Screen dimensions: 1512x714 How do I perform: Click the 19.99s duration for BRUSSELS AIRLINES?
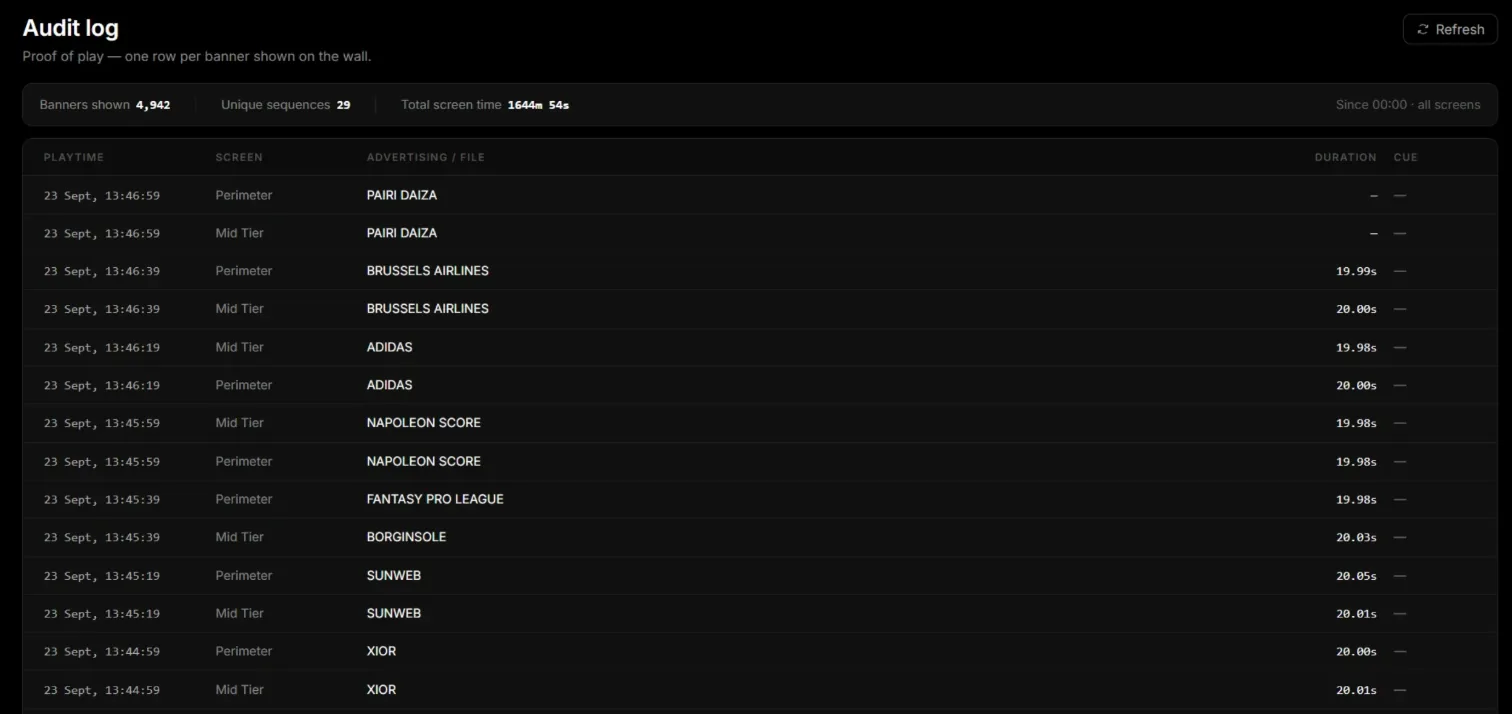[1356, 271]
